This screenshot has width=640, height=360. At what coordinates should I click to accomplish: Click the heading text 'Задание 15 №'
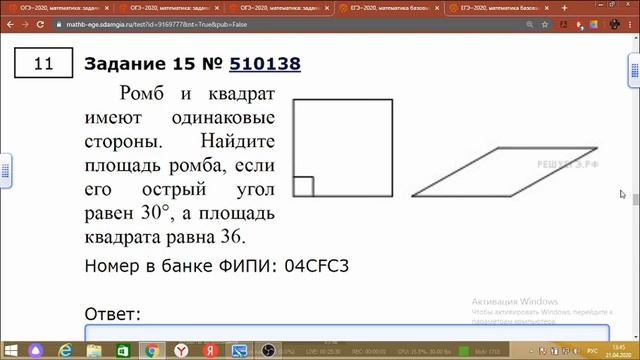pyautogui.click(x=153, y=64)
